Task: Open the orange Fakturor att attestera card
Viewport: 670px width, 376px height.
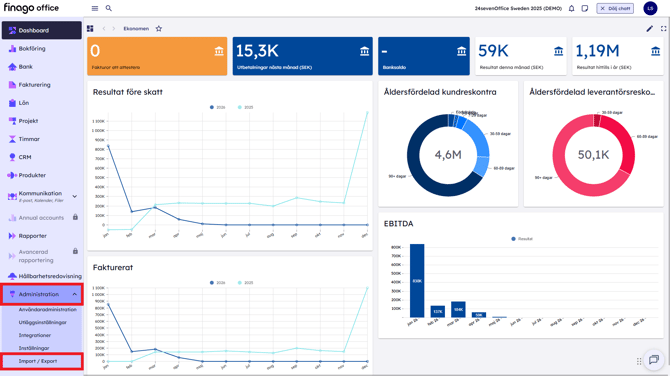Action: click(x=157, y=56)
